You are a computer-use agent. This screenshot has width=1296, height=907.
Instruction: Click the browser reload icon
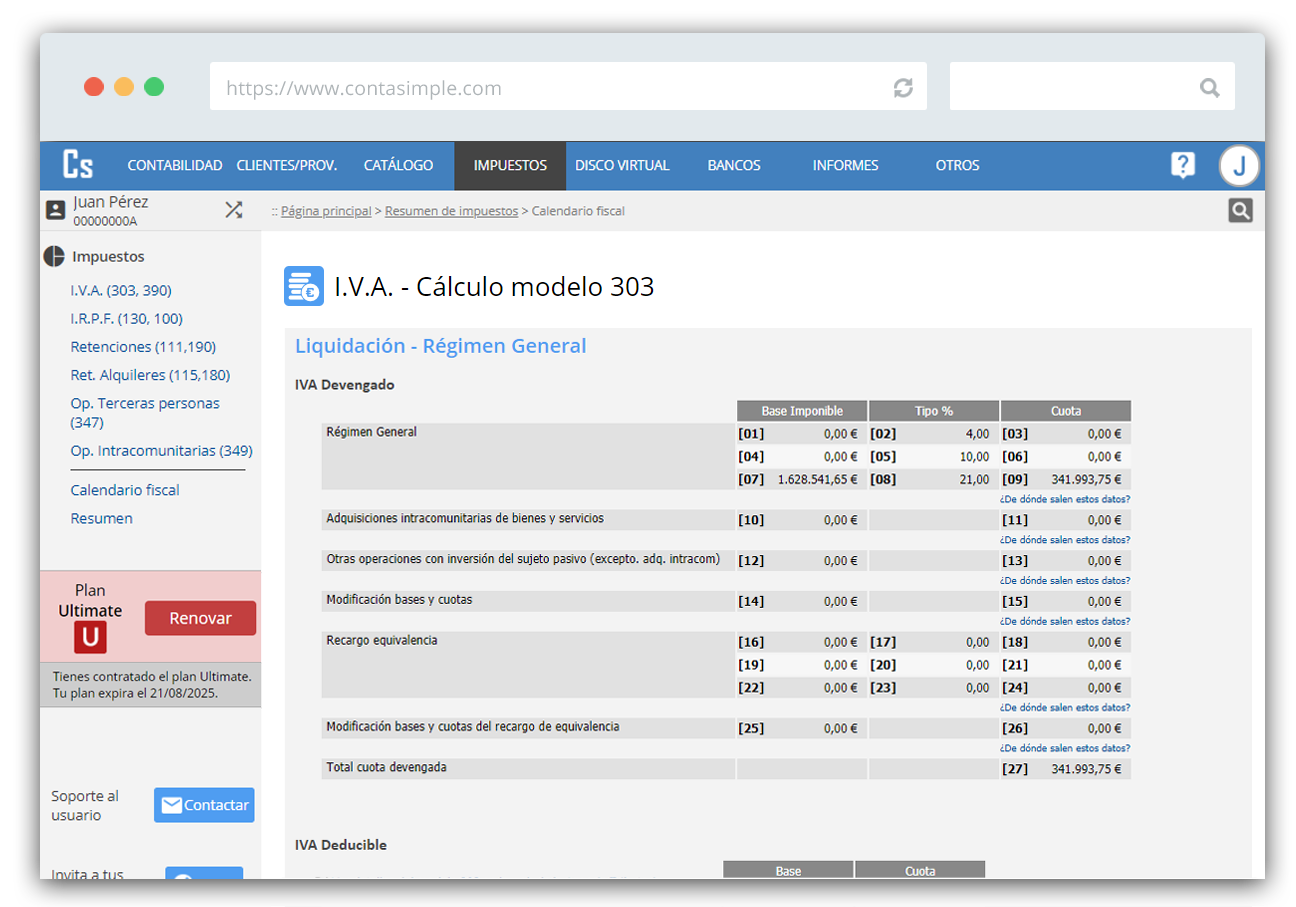tap(903, 88)
